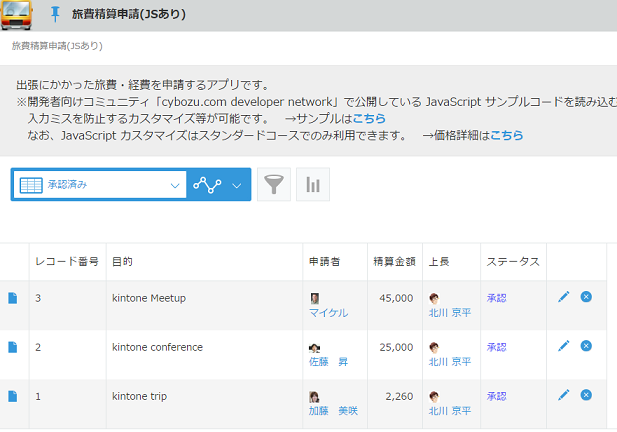The height and width of the screenshot is (432, 617).
Task: Click the 旅費精算申請(JSあり) app title
Action: pyautogui.click(x=129, y=14)
